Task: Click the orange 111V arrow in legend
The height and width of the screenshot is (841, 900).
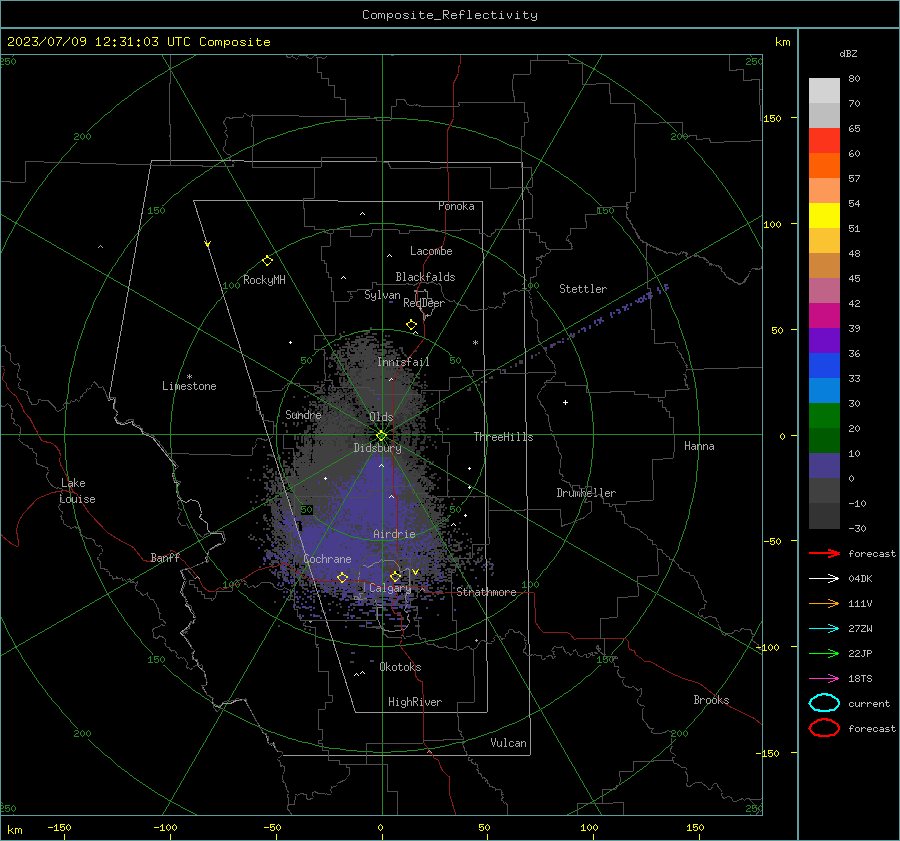Action: coord(824,603)
